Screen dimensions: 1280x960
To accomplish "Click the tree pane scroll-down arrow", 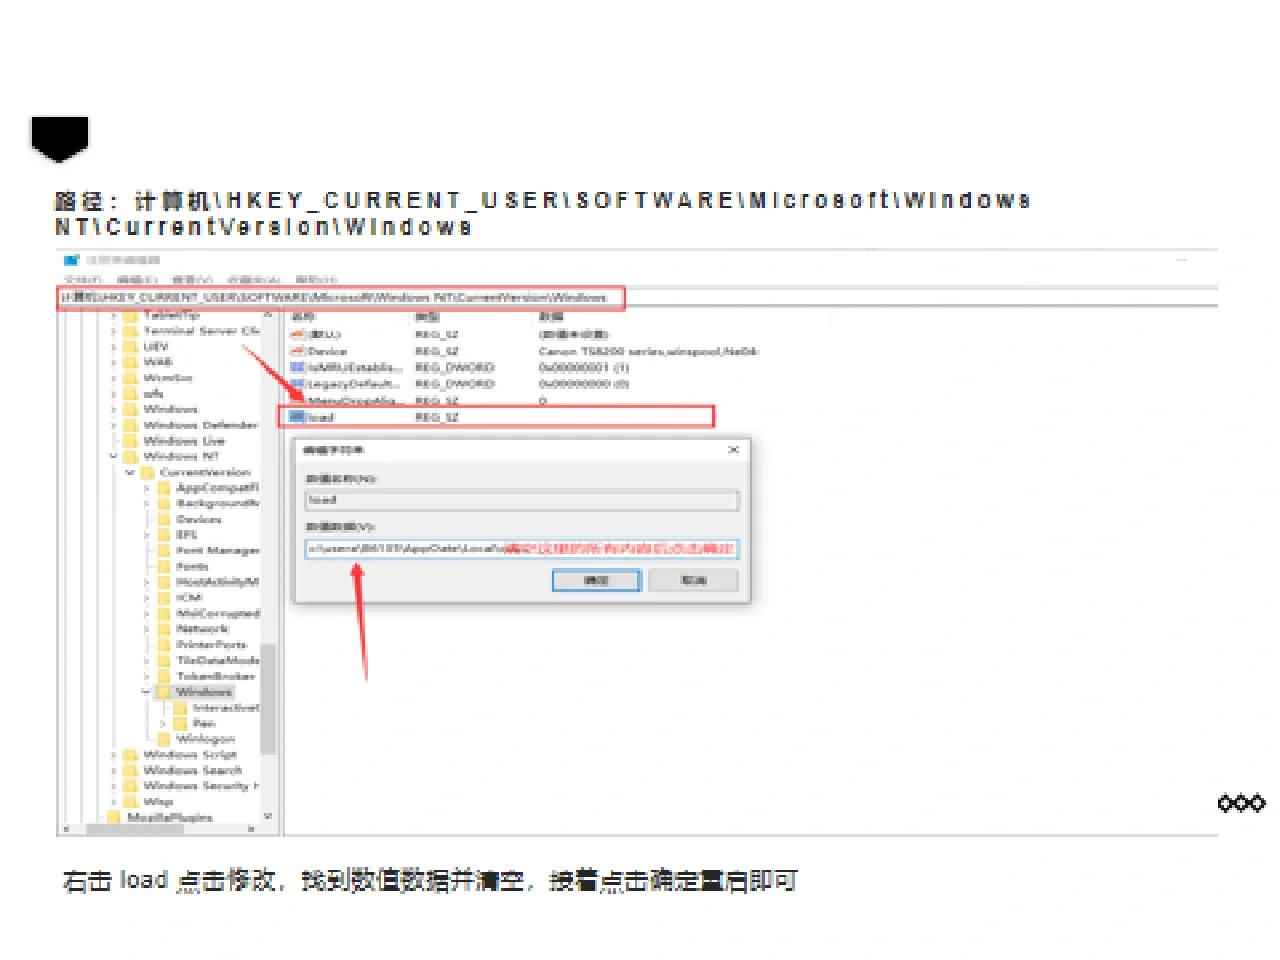I will coord(268,817).
